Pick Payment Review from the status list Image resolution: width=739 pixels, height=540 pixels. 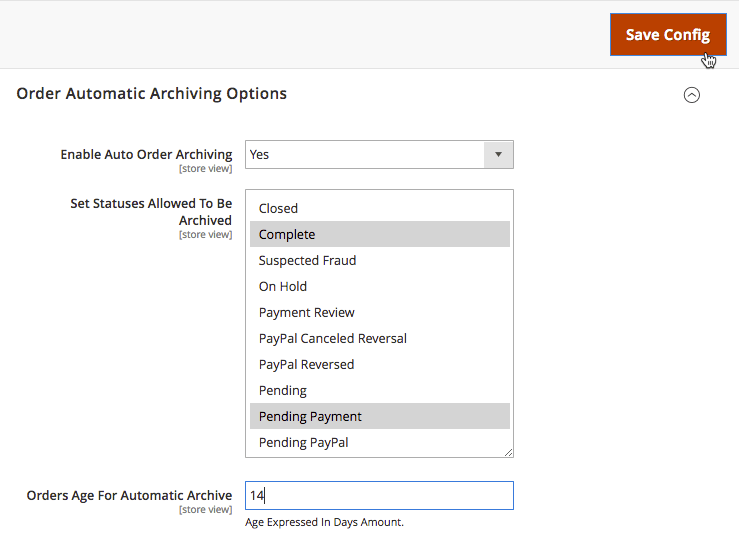(x=306, y=312)
